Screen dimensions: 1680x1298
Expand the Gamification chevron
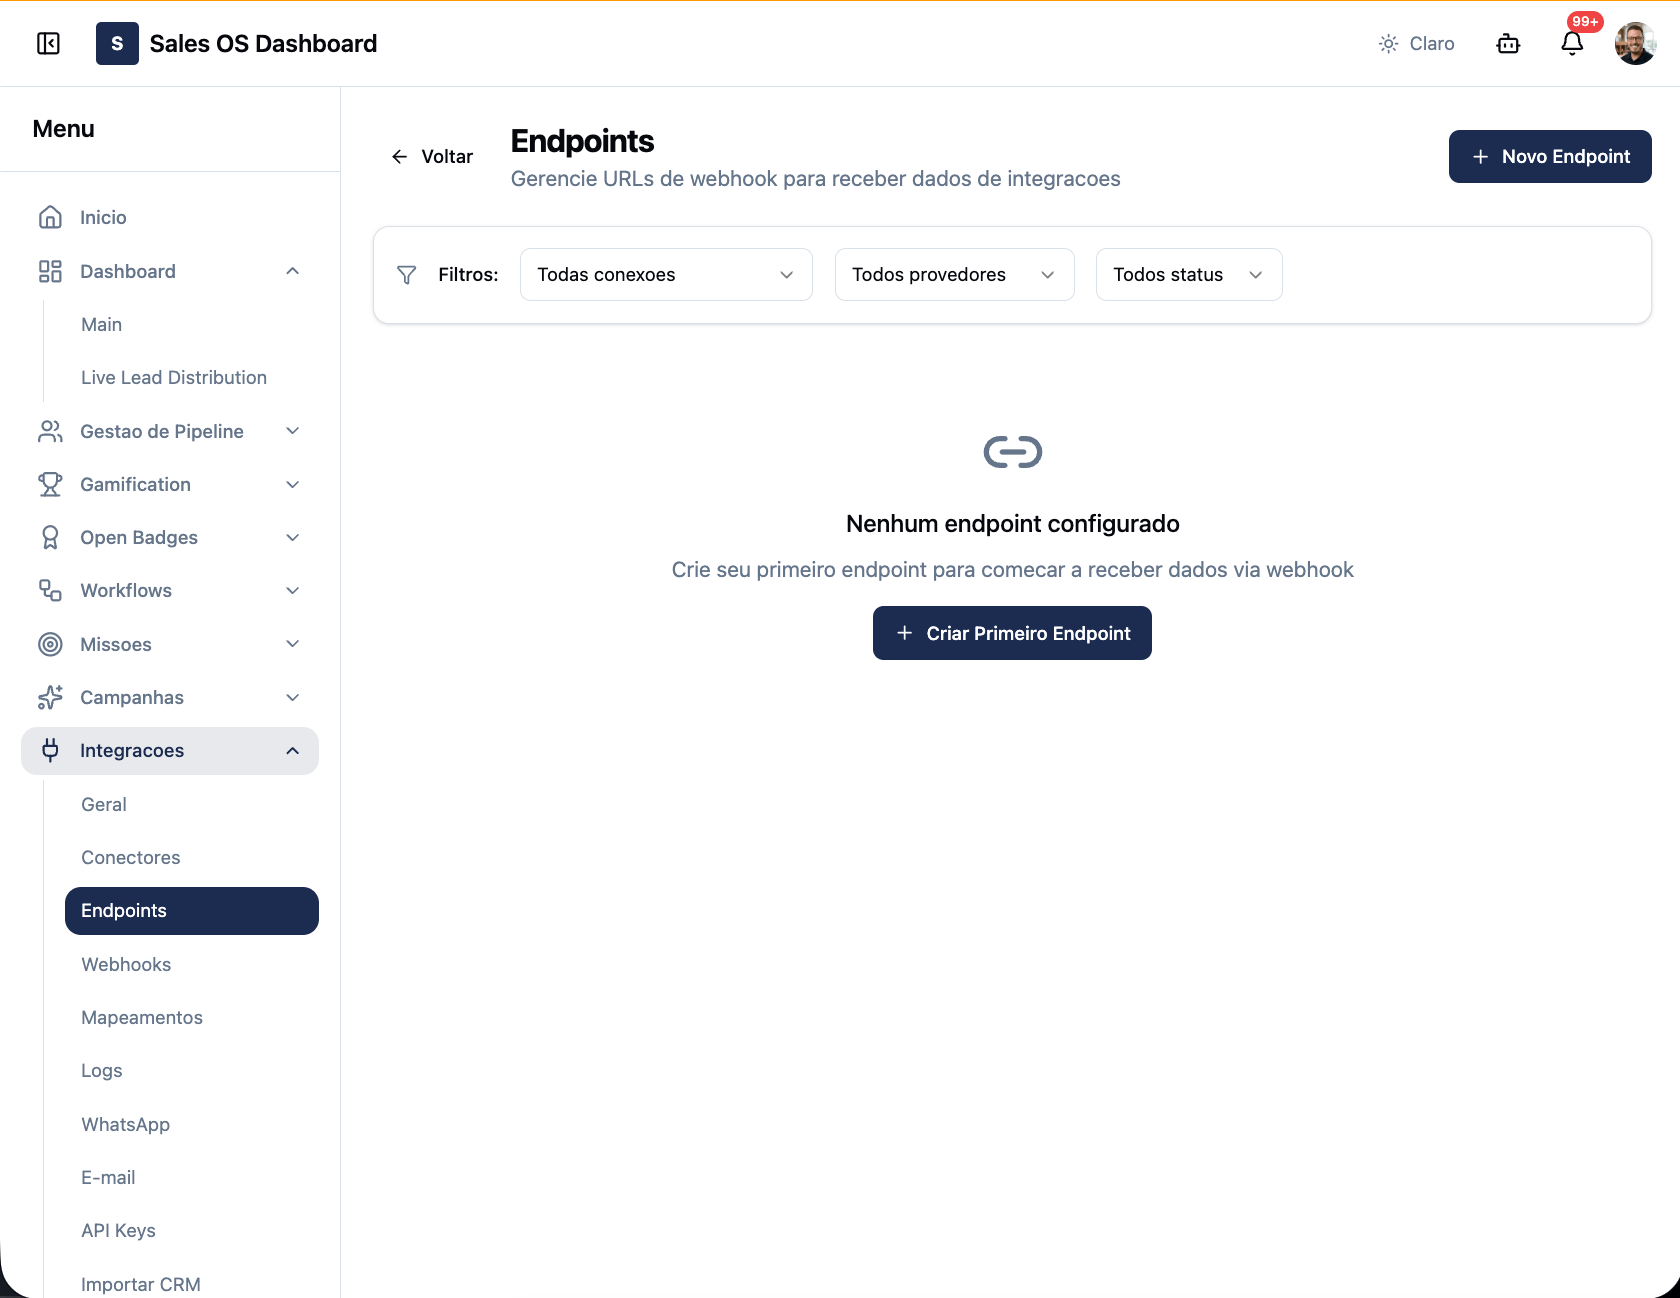293,484
